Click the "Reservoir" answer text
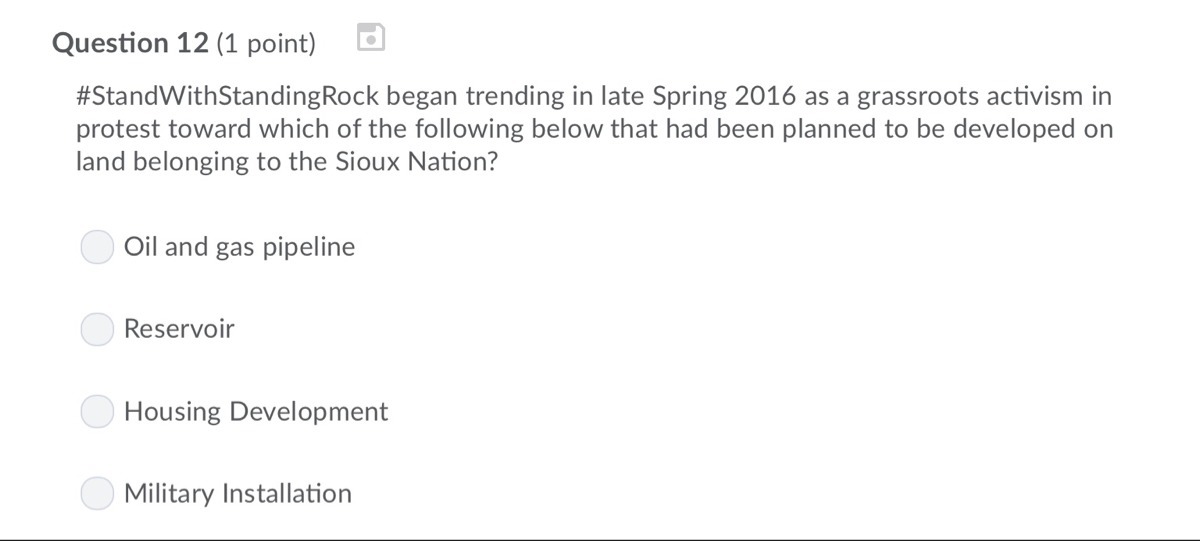 [179, 329]
